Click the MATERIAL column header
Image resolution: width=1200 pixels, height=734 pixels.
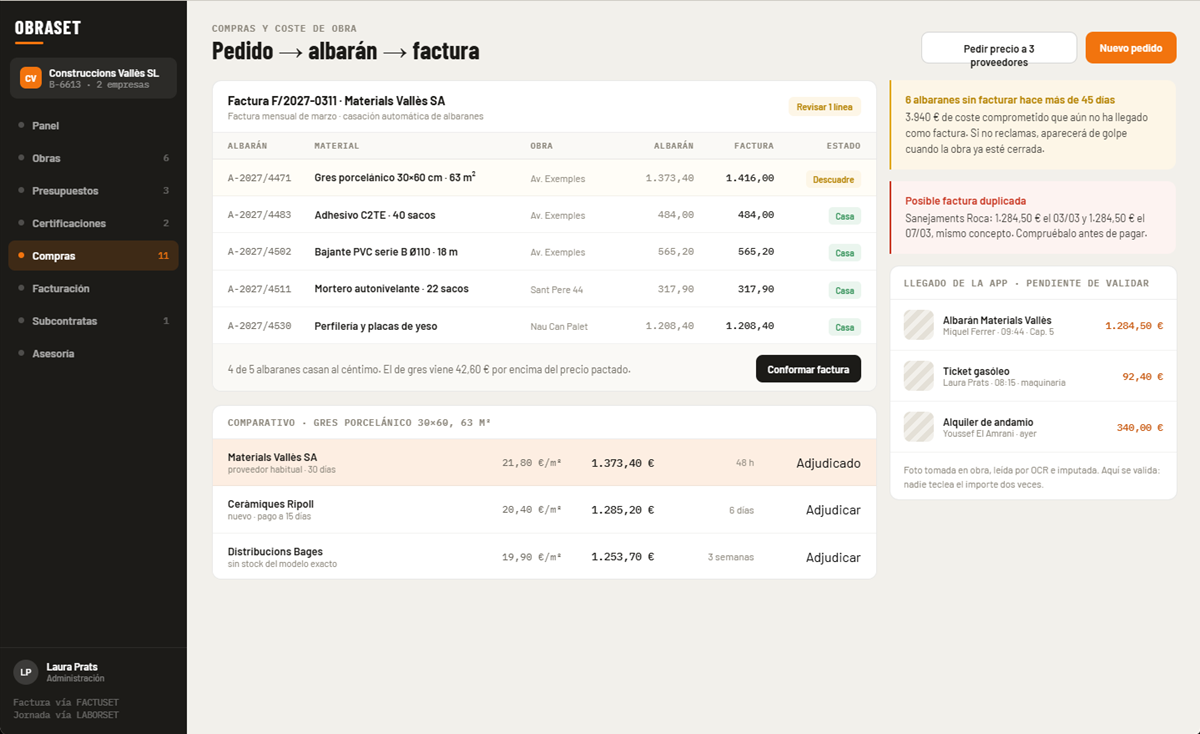click(x=336, y=146)
